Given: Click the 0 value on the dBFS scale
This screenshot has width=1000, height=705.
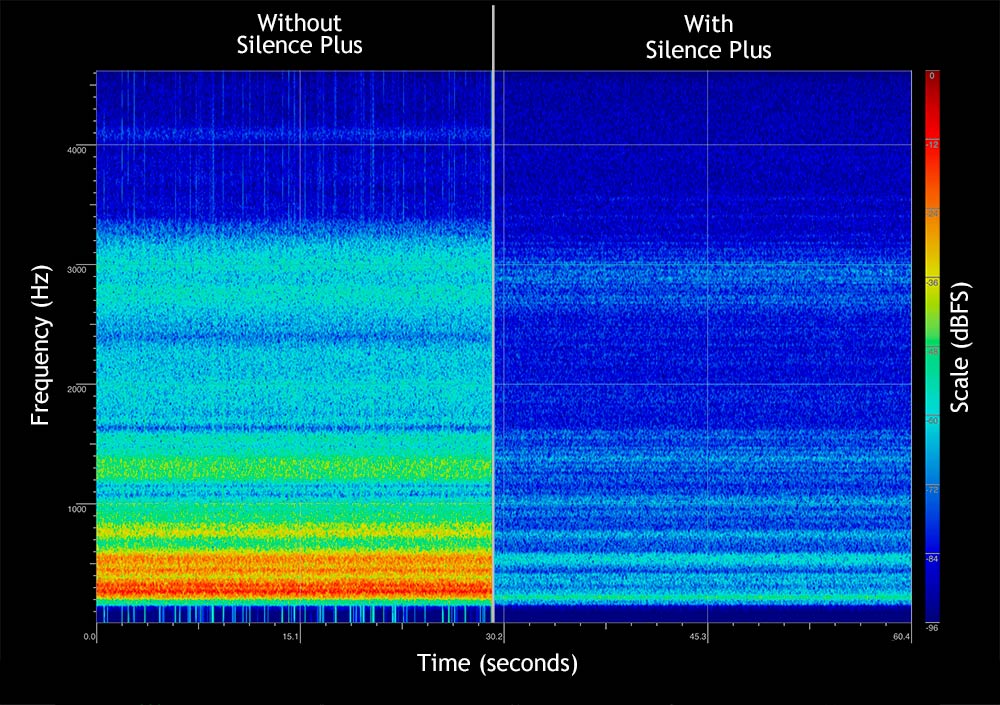Looking at the screenshot, I should click(932, 76).
